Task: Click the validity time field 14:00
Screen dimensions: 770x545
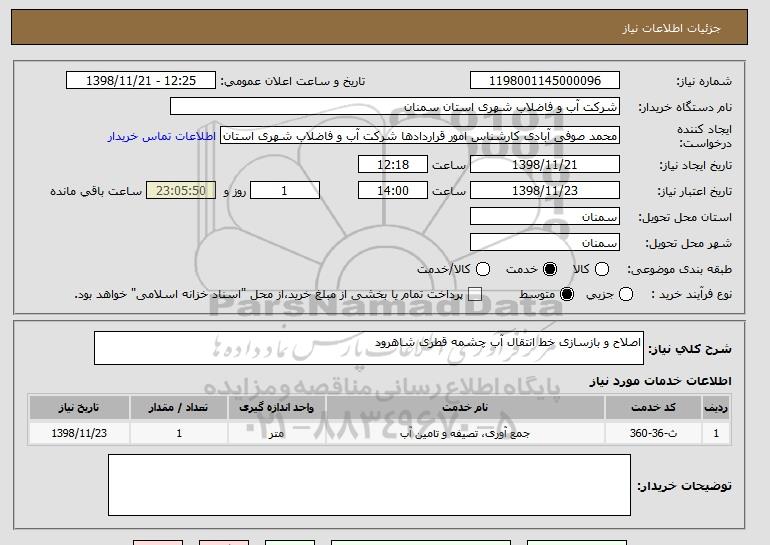Action: coord(393,191)
